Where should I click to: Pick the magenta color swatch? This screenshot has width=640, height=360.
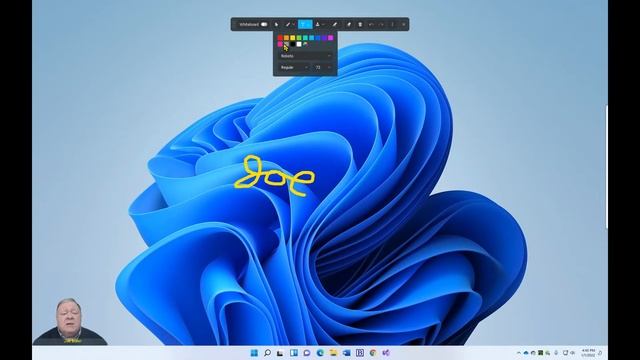tap(331, 38)
